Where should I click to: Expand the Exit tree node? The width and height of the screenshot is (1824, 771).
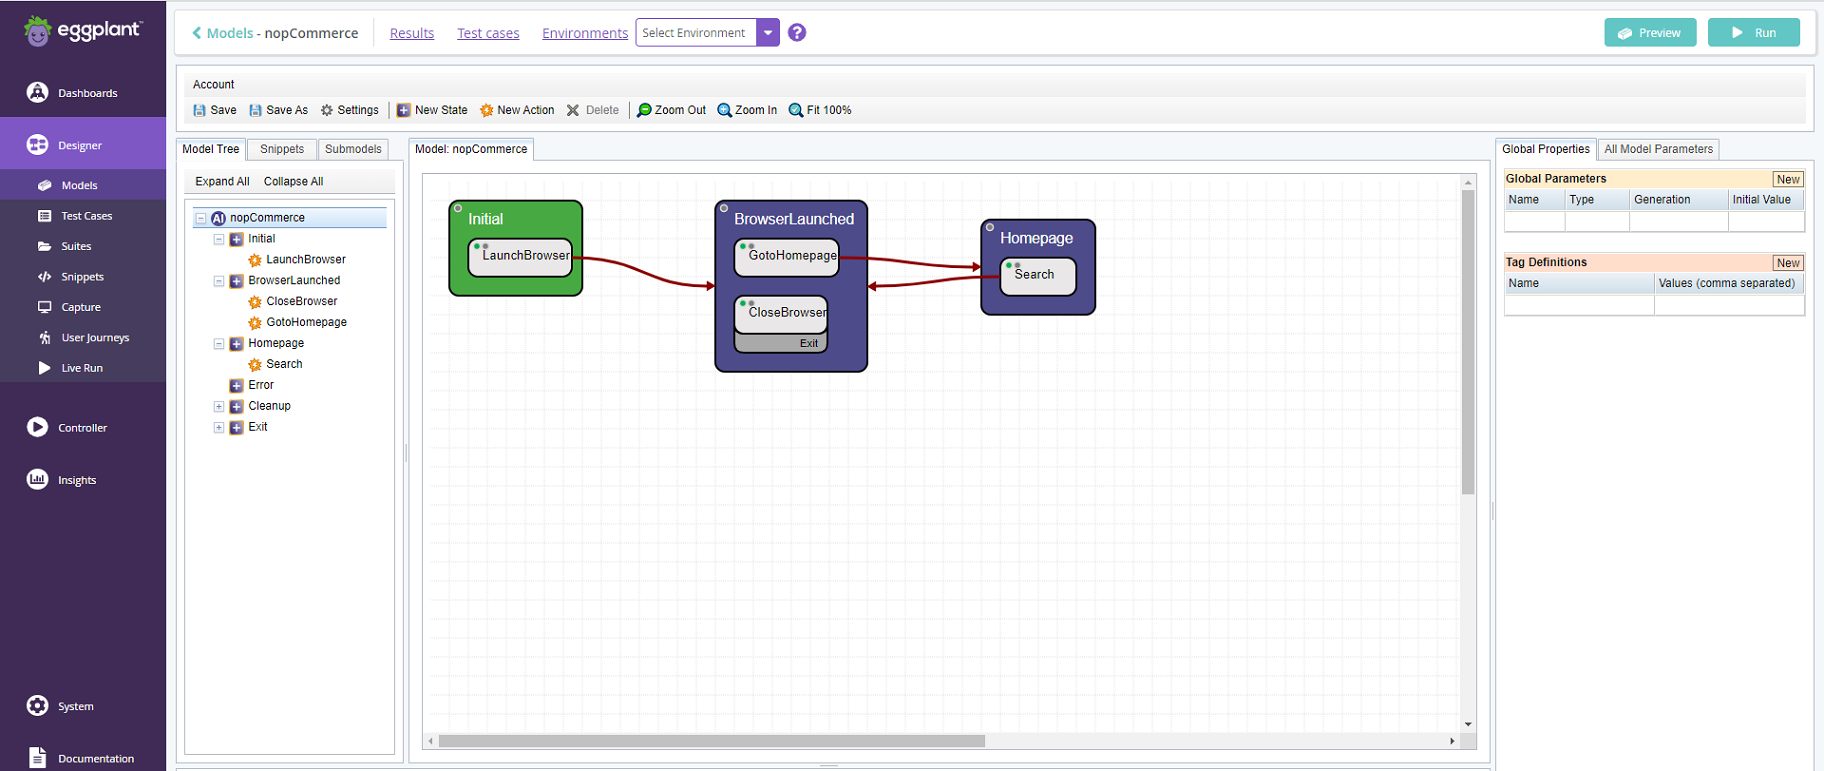tap(218, 428)
